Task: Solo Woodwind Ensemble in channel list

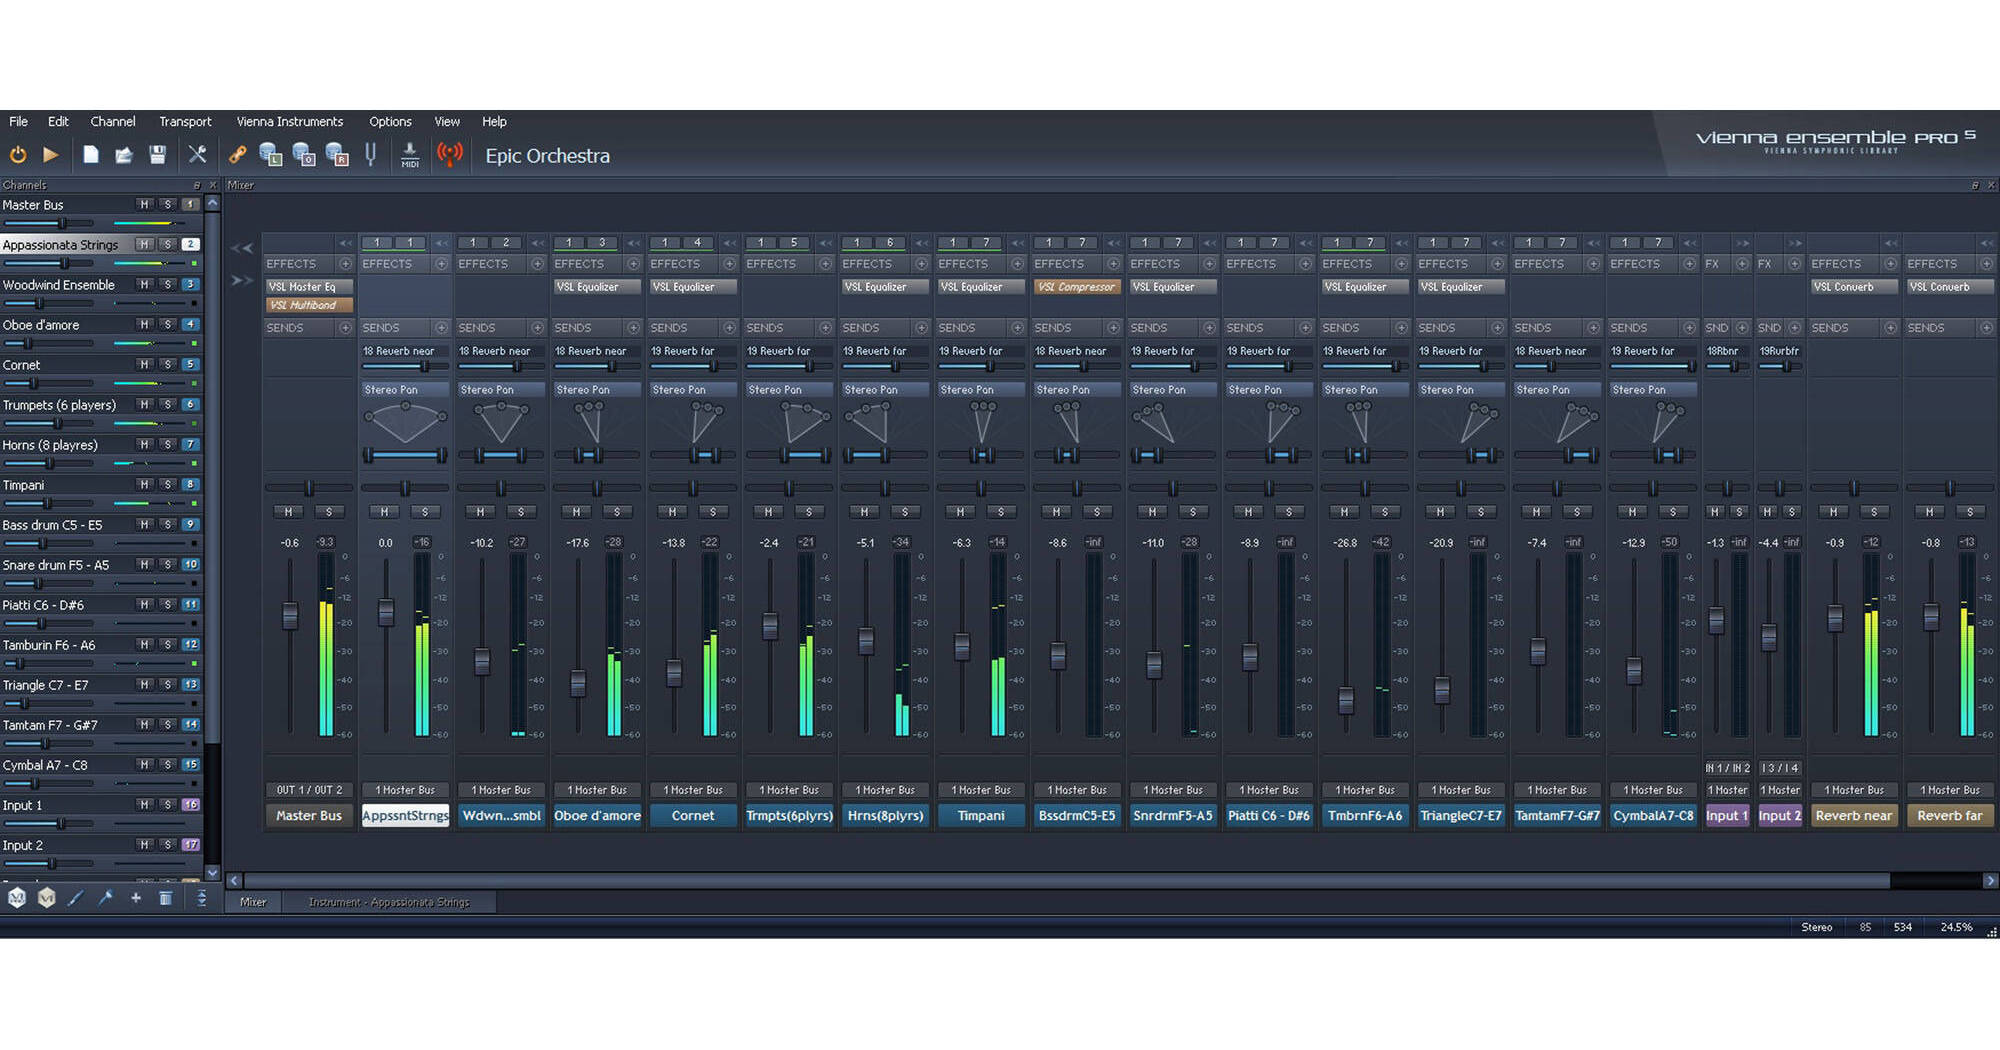Action: [168, 284]
